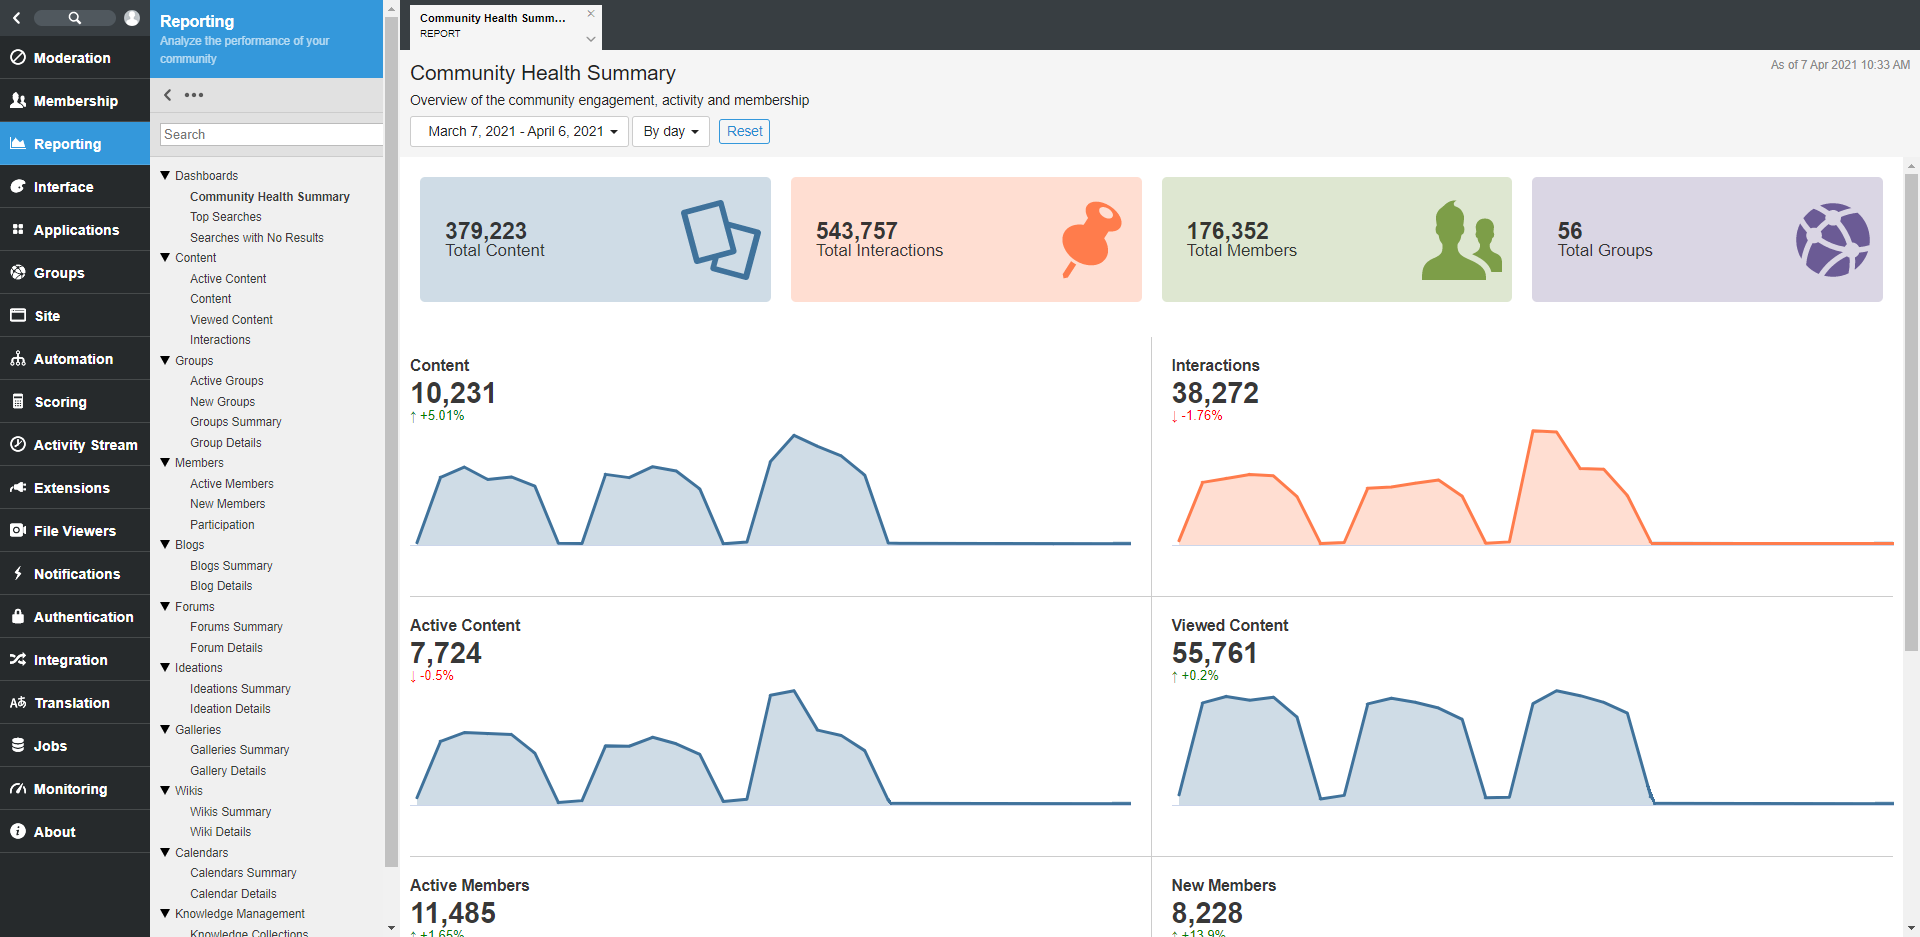Image resolution: width=1920 pixels, height=937 pixels.
Task: Click the search magnifier icon at top left
Action: [x=75, y=18]
